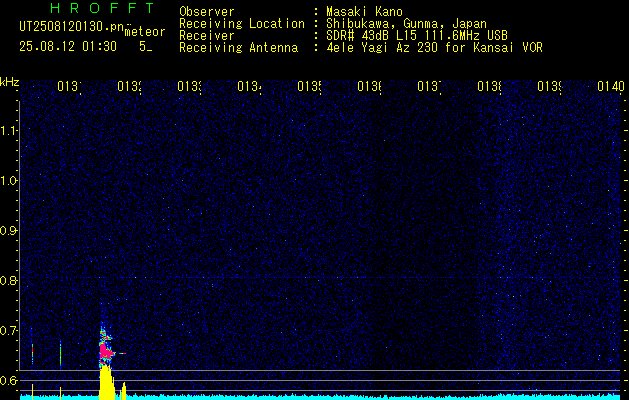Select the 0140 time marker
Viewport: 629px width, 400px height.
pos(611,86)
